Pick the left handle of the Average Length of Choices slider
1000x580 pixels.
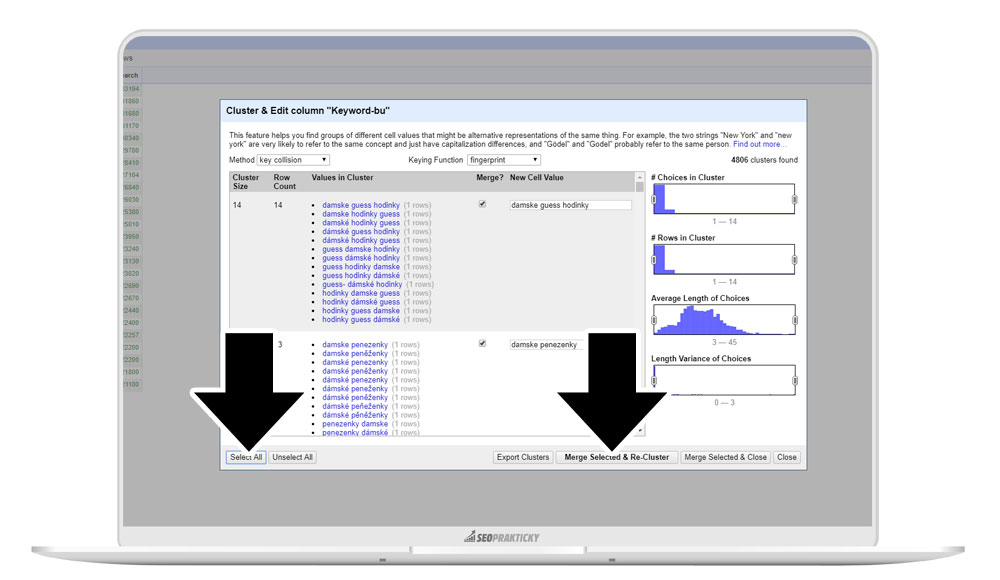pos(654,320)
